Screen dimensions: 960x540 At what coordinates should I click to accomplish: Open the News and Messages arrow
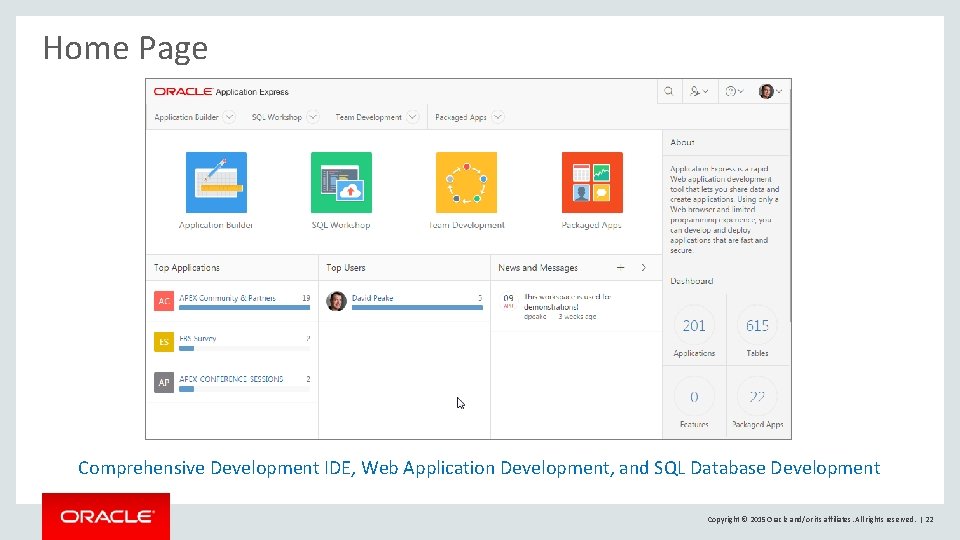coord(643,268)
